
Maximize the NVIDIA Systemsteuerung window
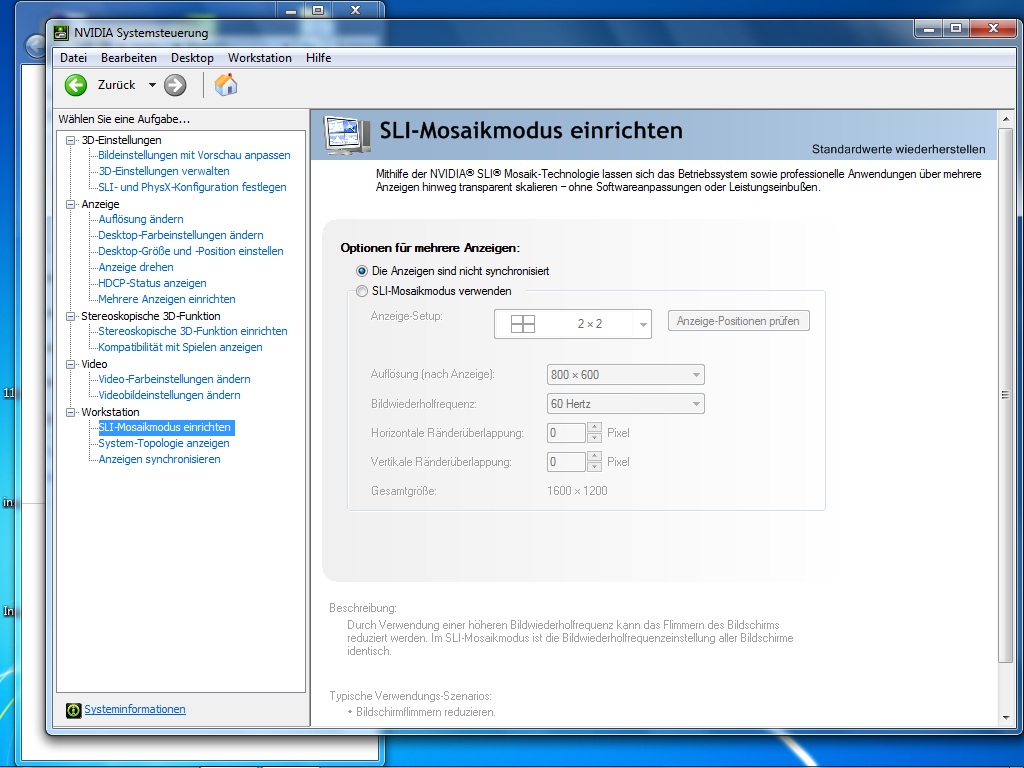(x=956, y=28)
